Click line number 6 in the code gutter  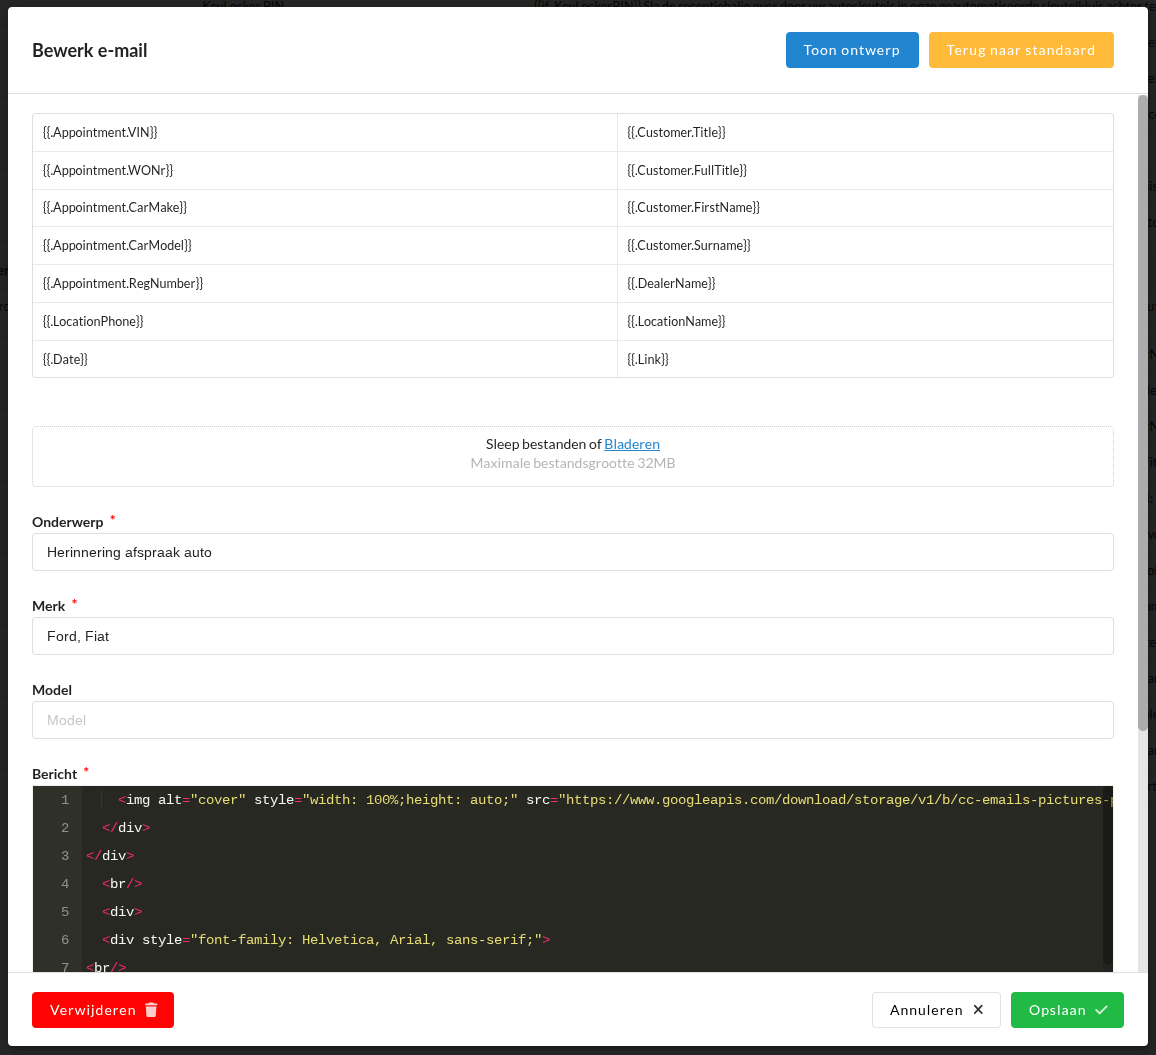tap(64, 940)
